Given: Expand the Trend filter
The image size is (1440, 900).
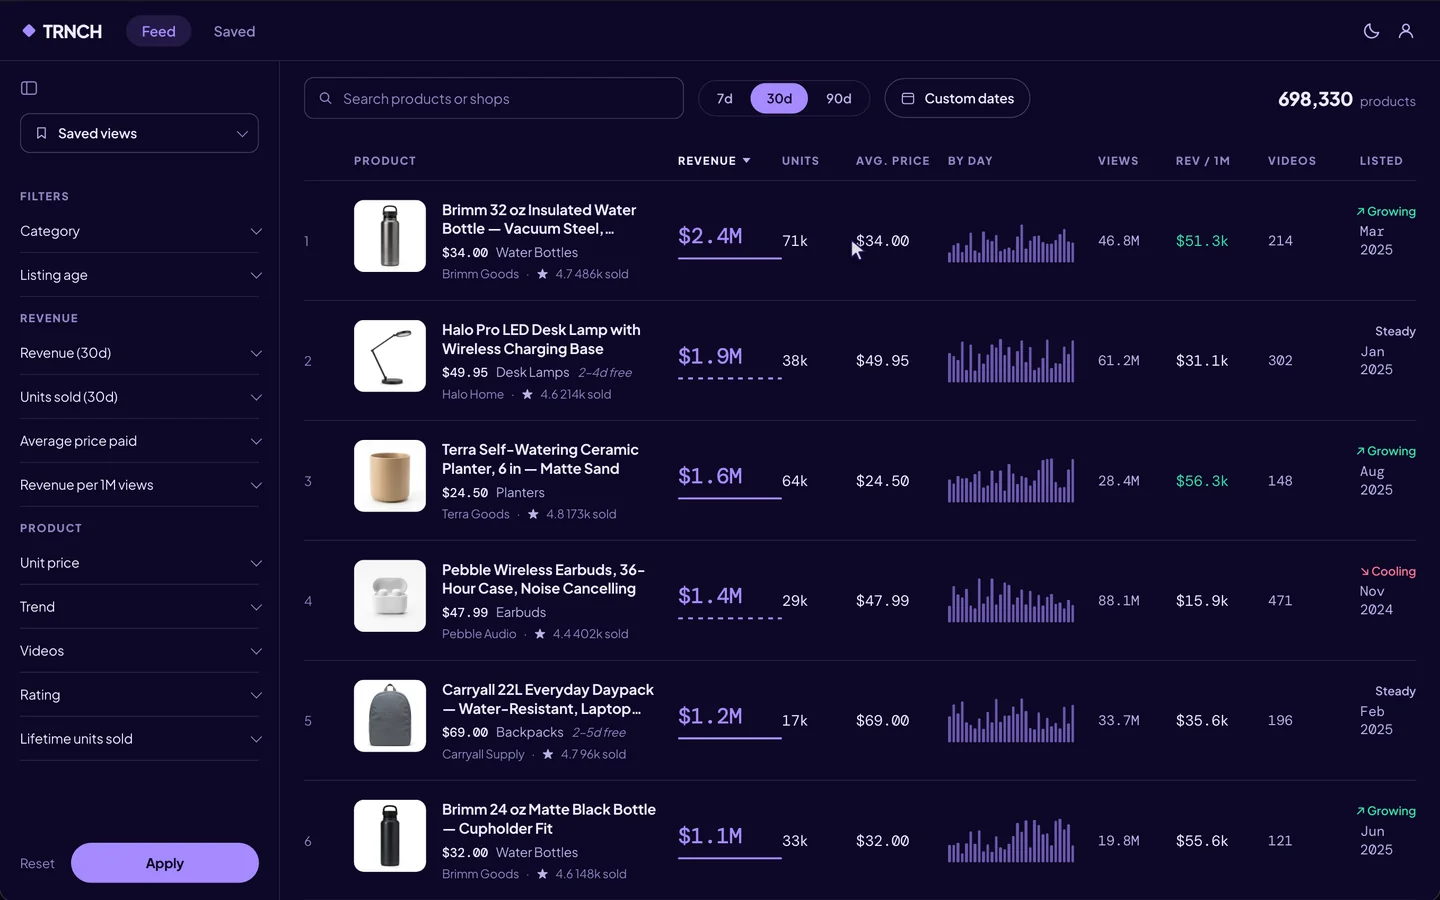Looking at the screenshot, I should pyautogui.click(x=139, y=607).
